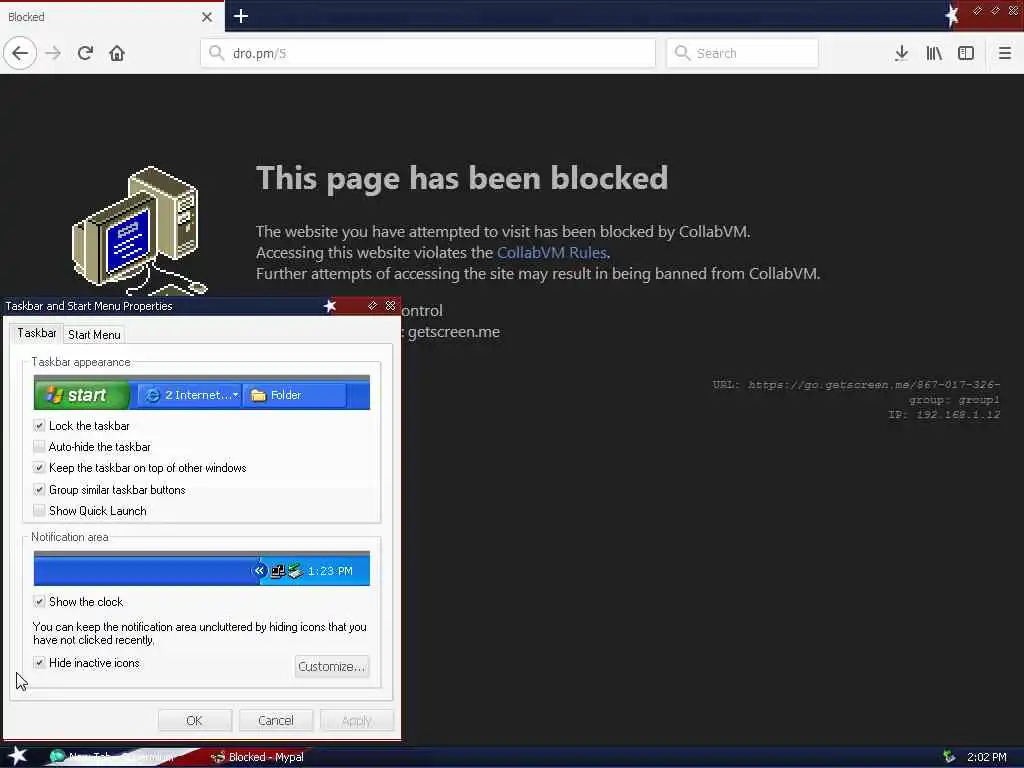Open a new browser tab
Image resolution: width=1024 pixels, height=768 pixels.
[x=240, y=16]
